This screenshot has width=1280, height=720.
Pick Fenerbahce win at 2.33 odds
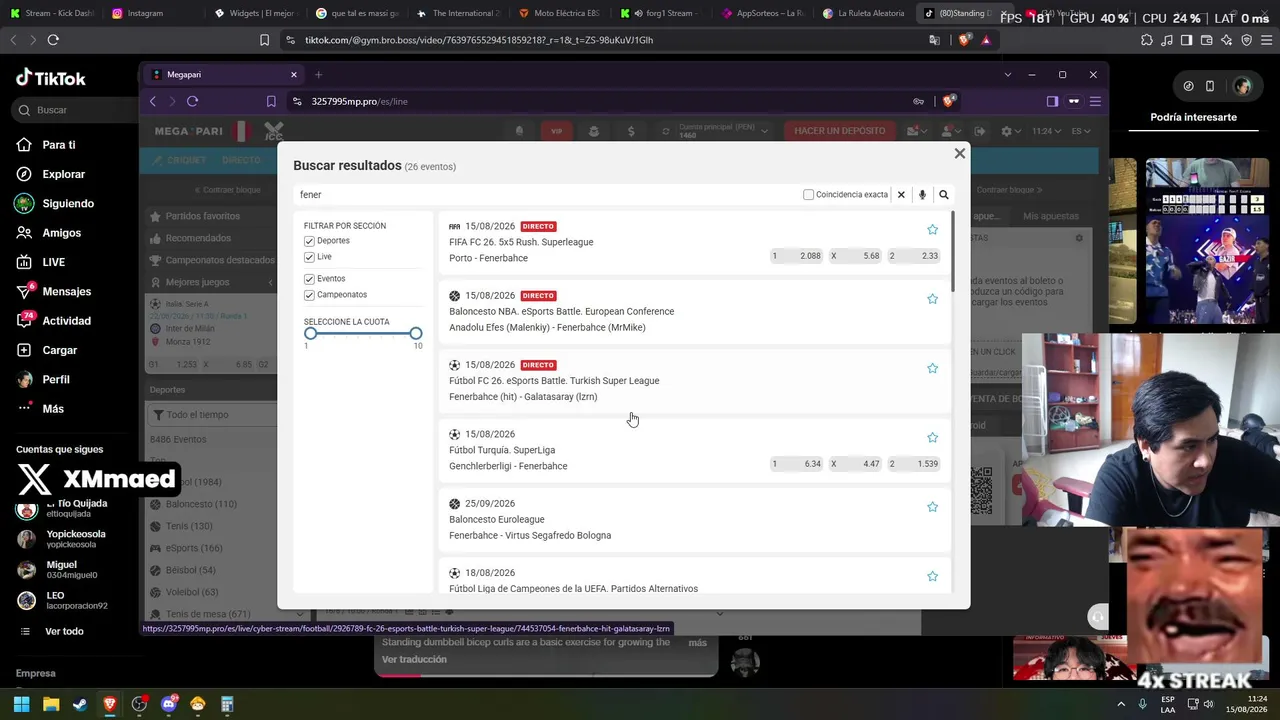pos(915,256)
